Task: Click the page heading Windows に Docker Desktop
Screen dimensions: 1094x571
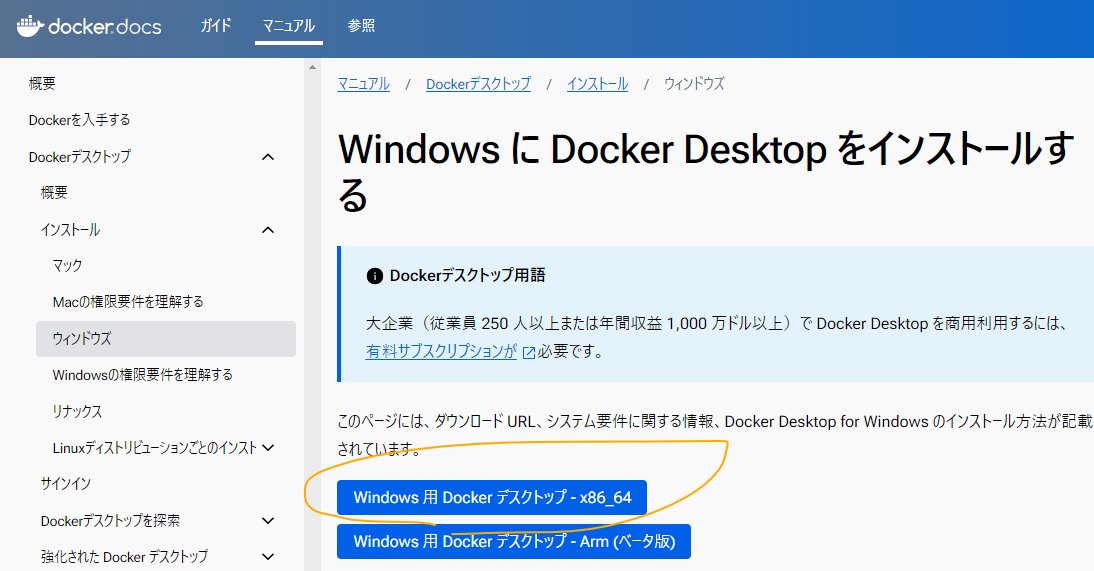Action: click(x=706, y=172)
